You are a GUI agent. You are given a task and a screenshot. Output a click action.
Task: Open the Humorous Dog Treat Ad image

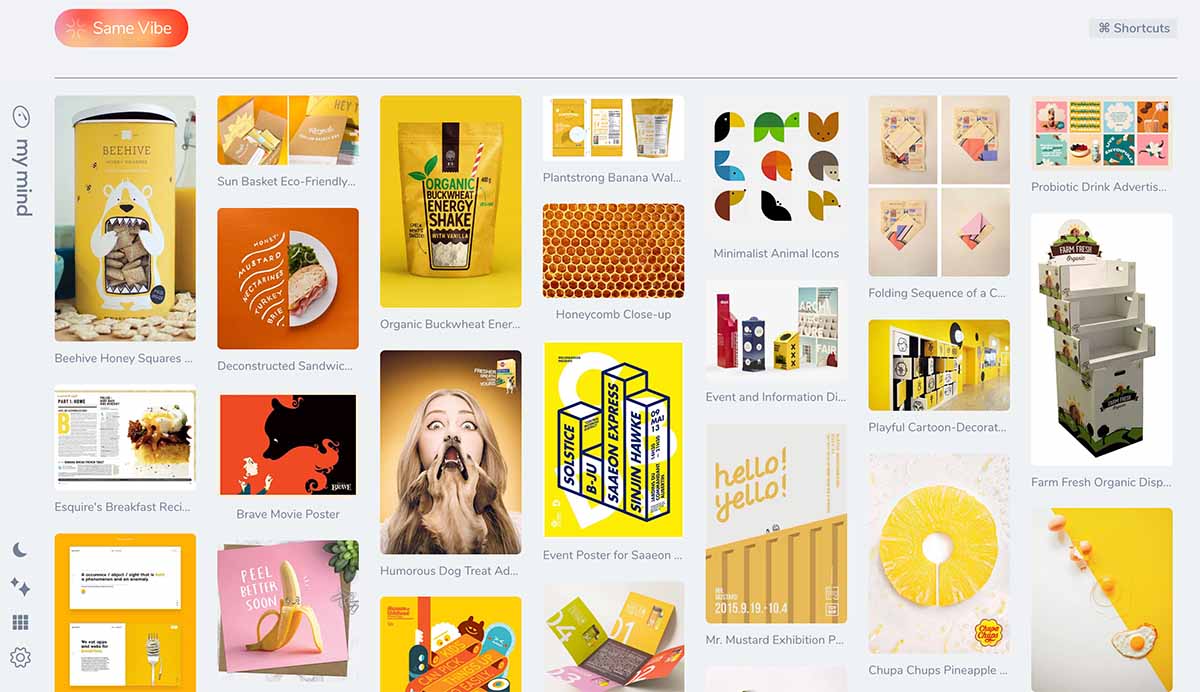[451, 452]
